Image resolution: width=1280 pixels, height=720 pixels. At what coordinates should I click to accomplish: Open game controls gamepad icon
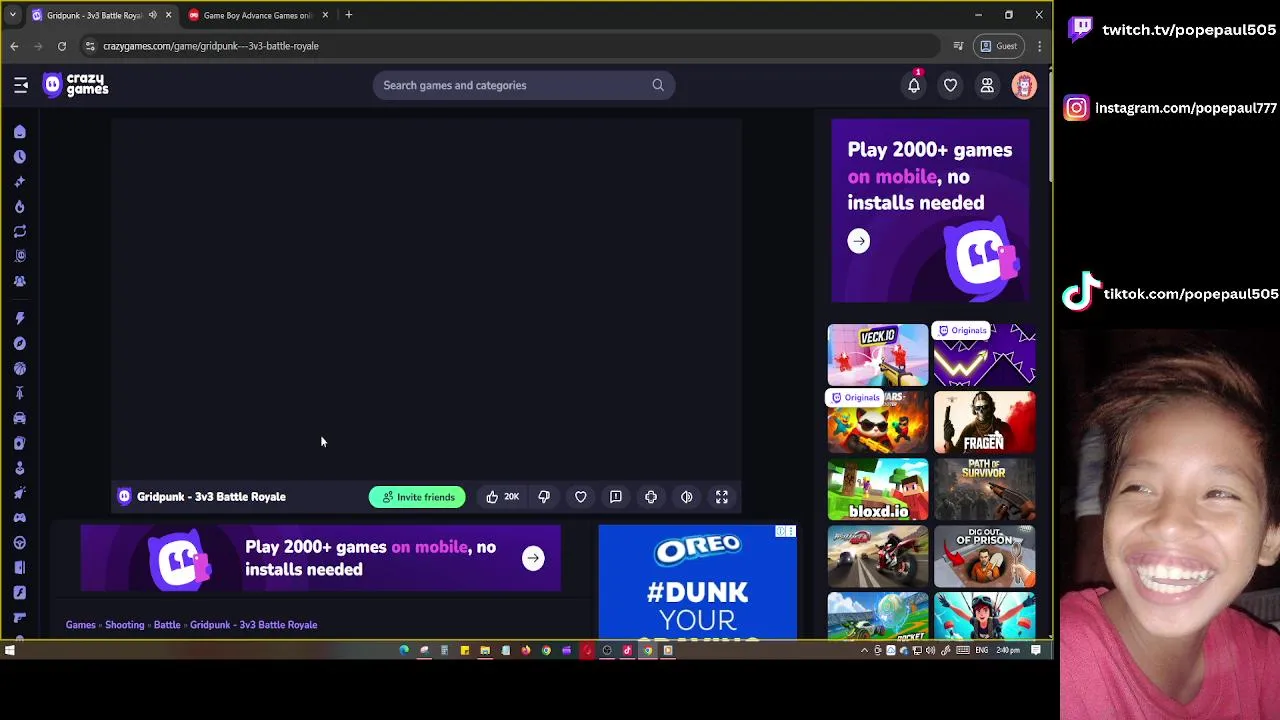[651, 497]
